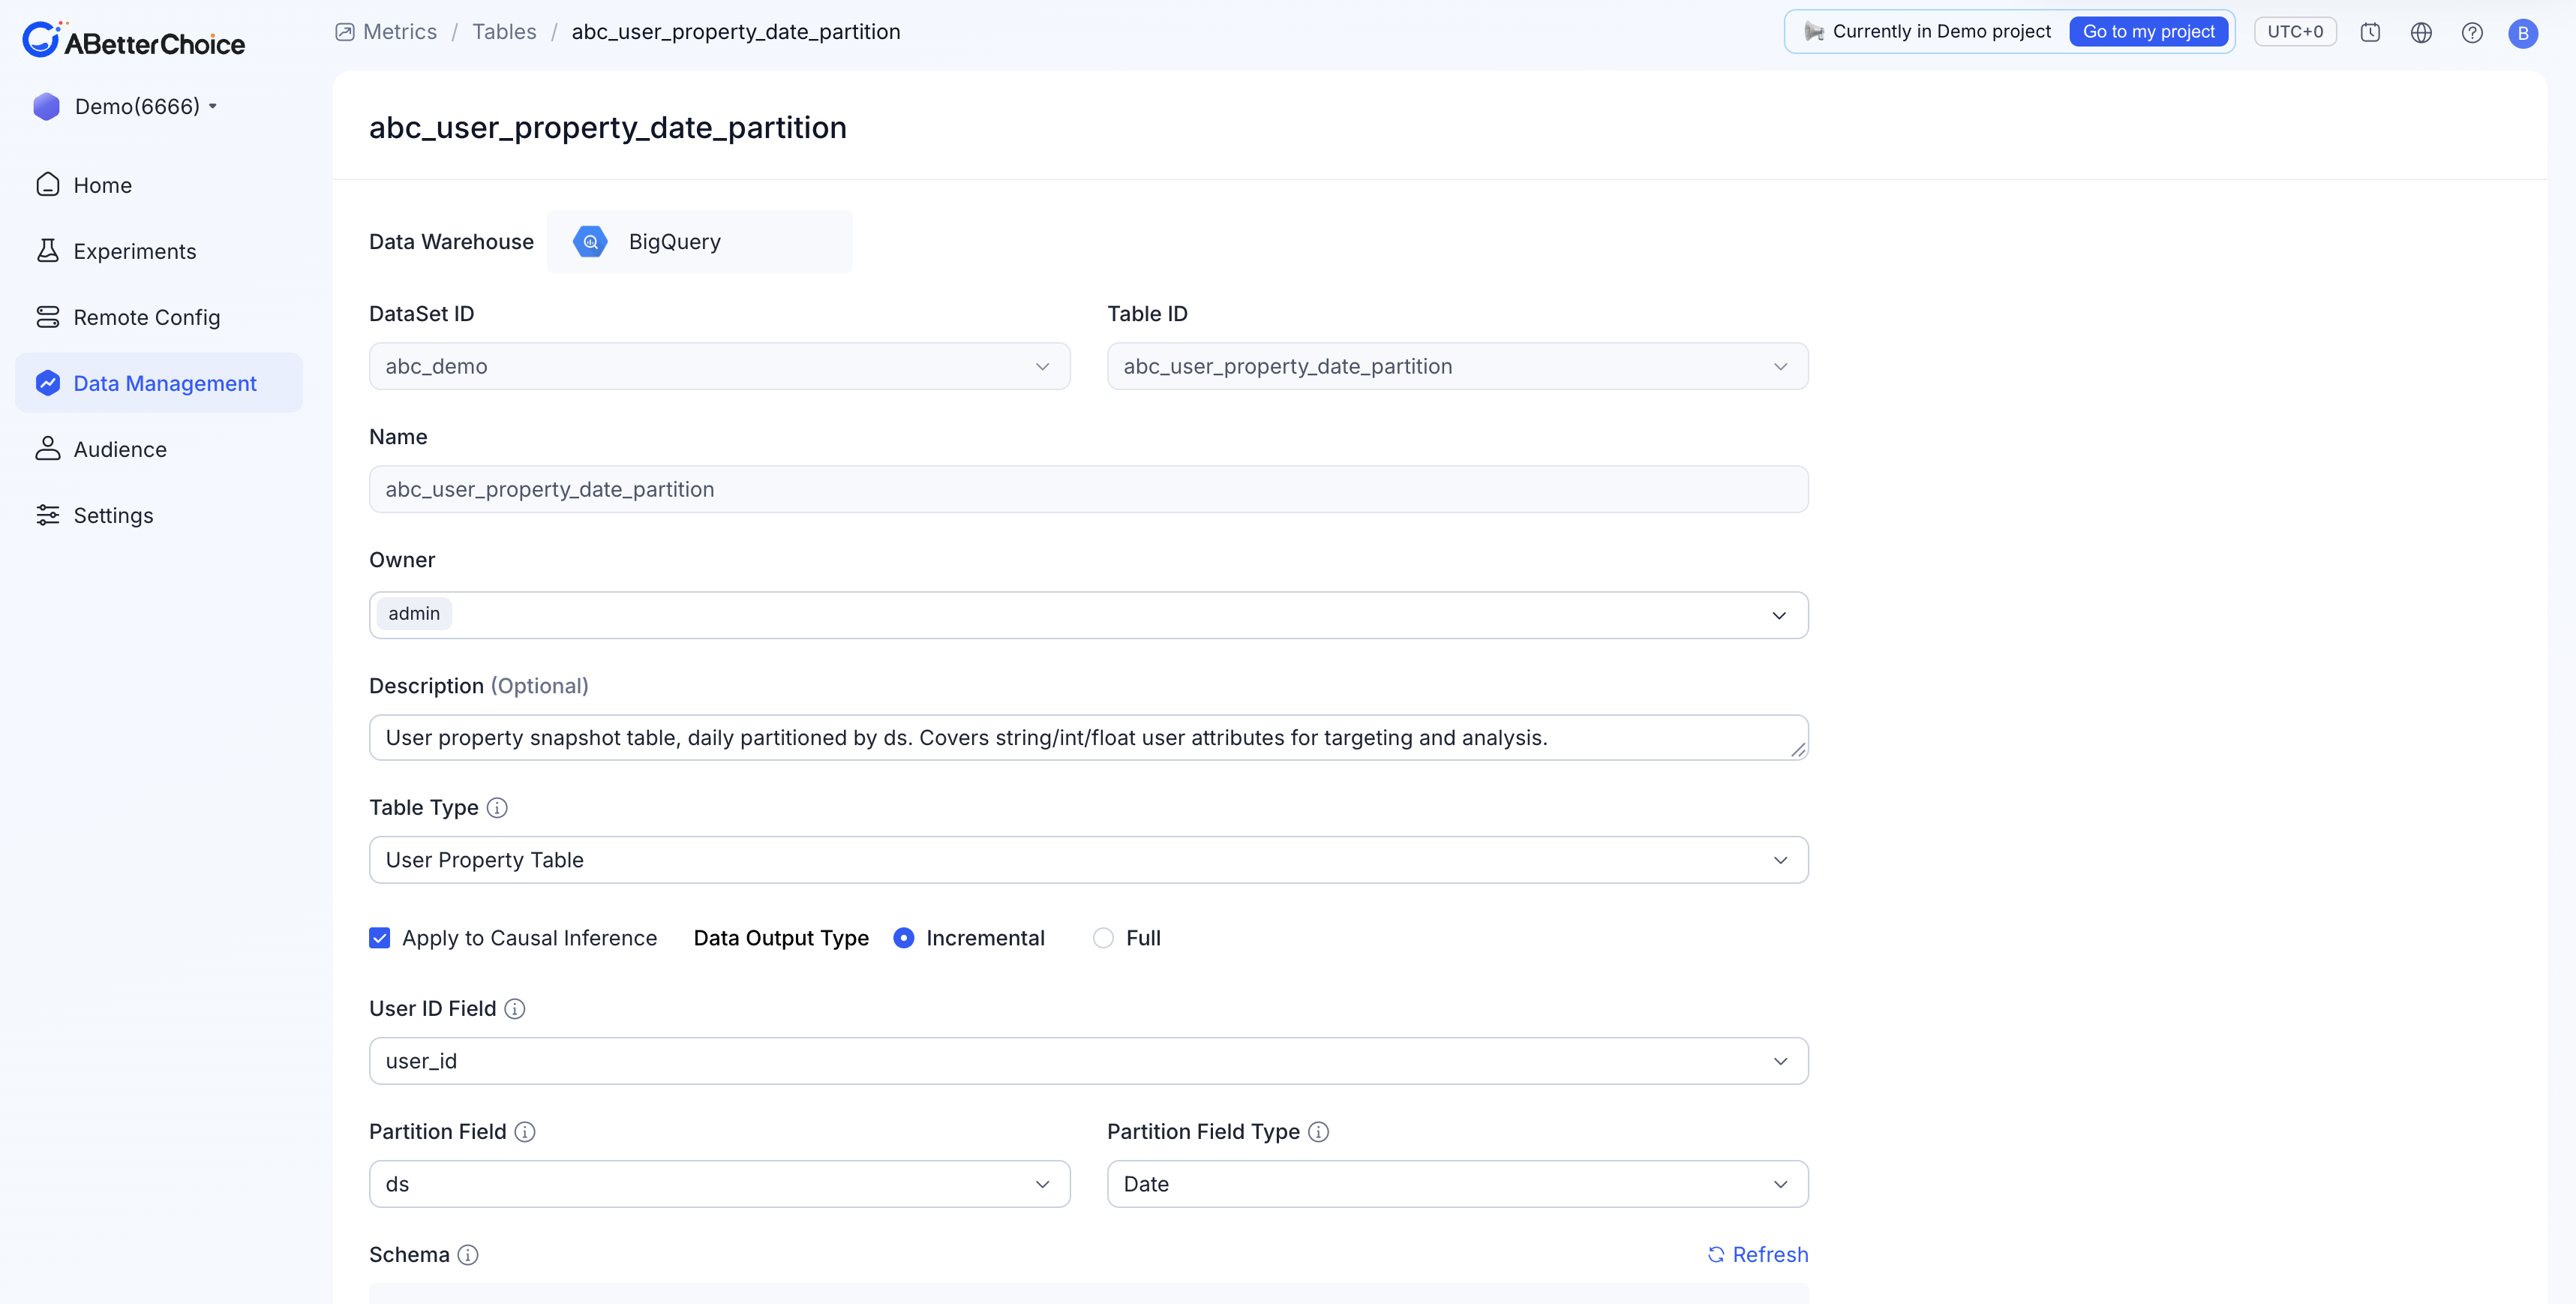
Task: Go to Audience in sidebar
Action: pyautogui.click(x=158, y=449)
